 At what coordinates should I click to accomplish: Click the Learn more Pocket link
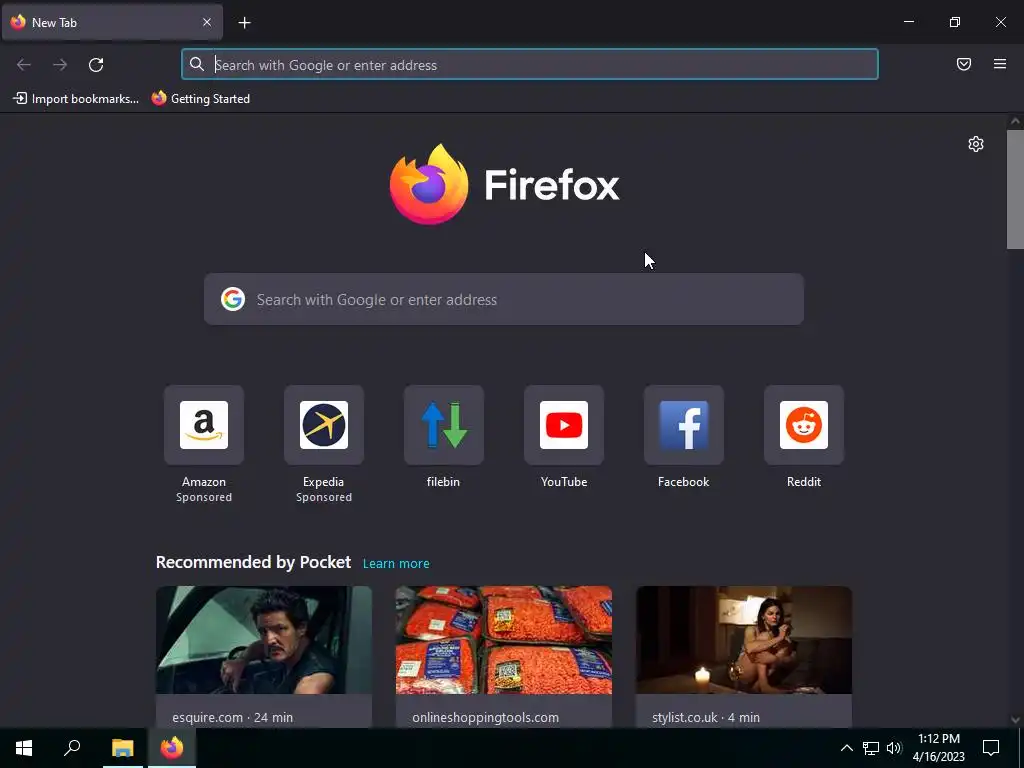click(396, 564)
